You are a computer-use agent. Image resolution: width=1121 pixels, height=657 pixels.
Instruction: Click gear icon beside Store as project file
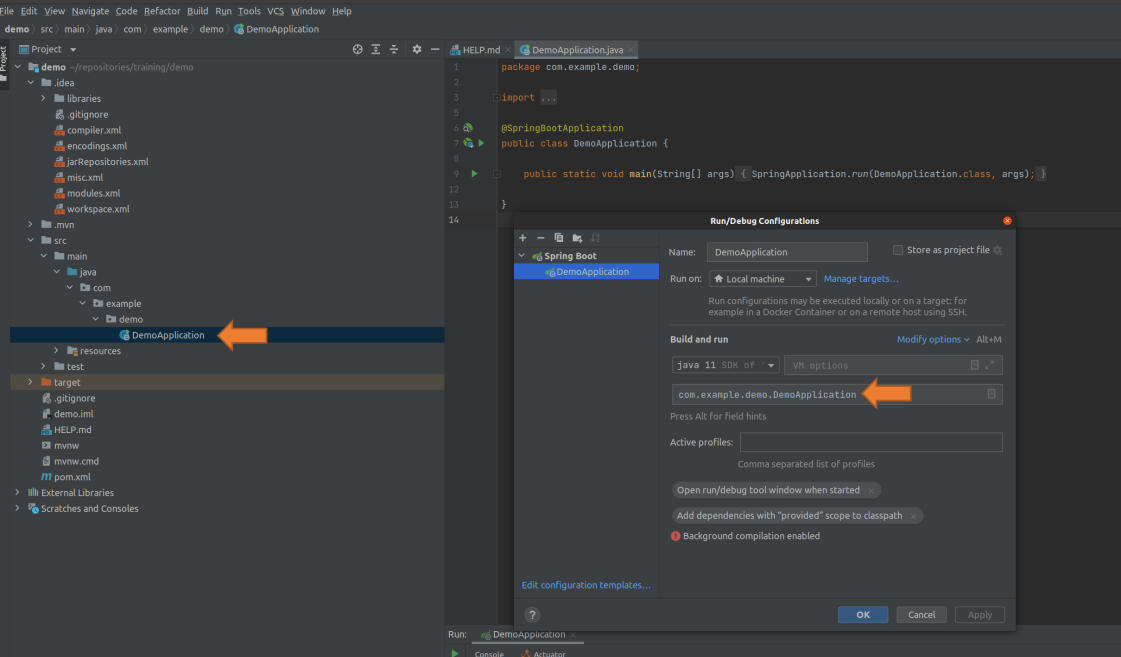tap(998, 250)
